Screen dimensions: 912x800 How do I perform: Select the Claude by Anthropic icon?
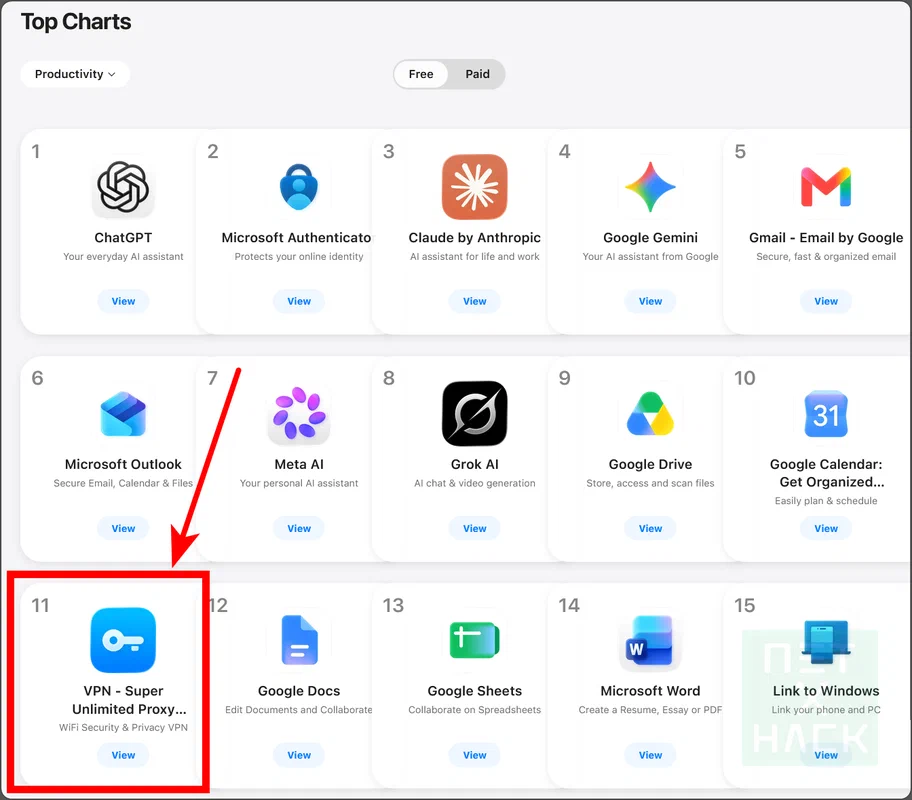[x=475, y=187]
